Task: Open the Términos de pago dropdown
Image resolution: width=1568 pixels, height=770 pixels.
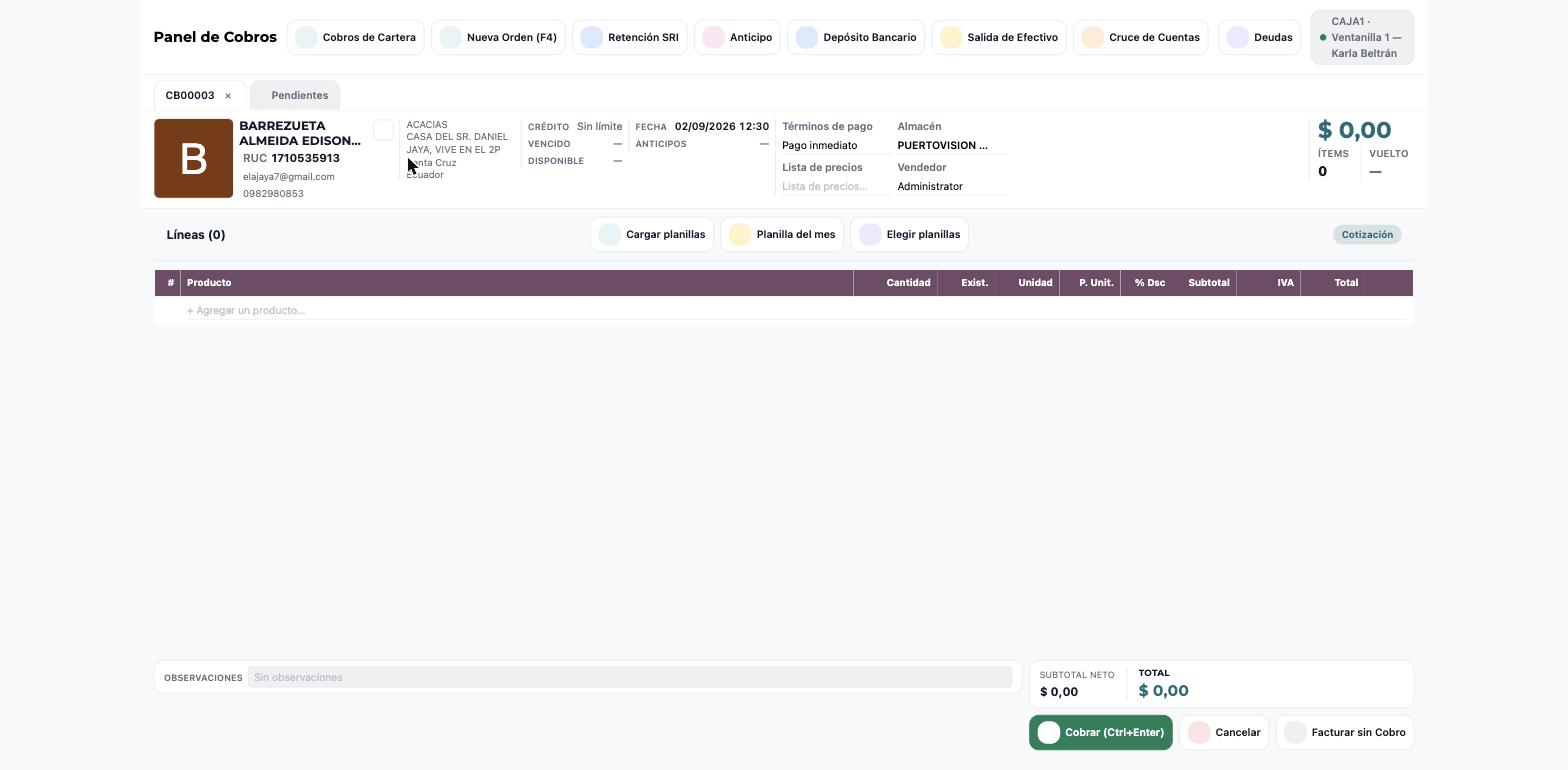Action: pyautogui.click(x=835, y=146)
